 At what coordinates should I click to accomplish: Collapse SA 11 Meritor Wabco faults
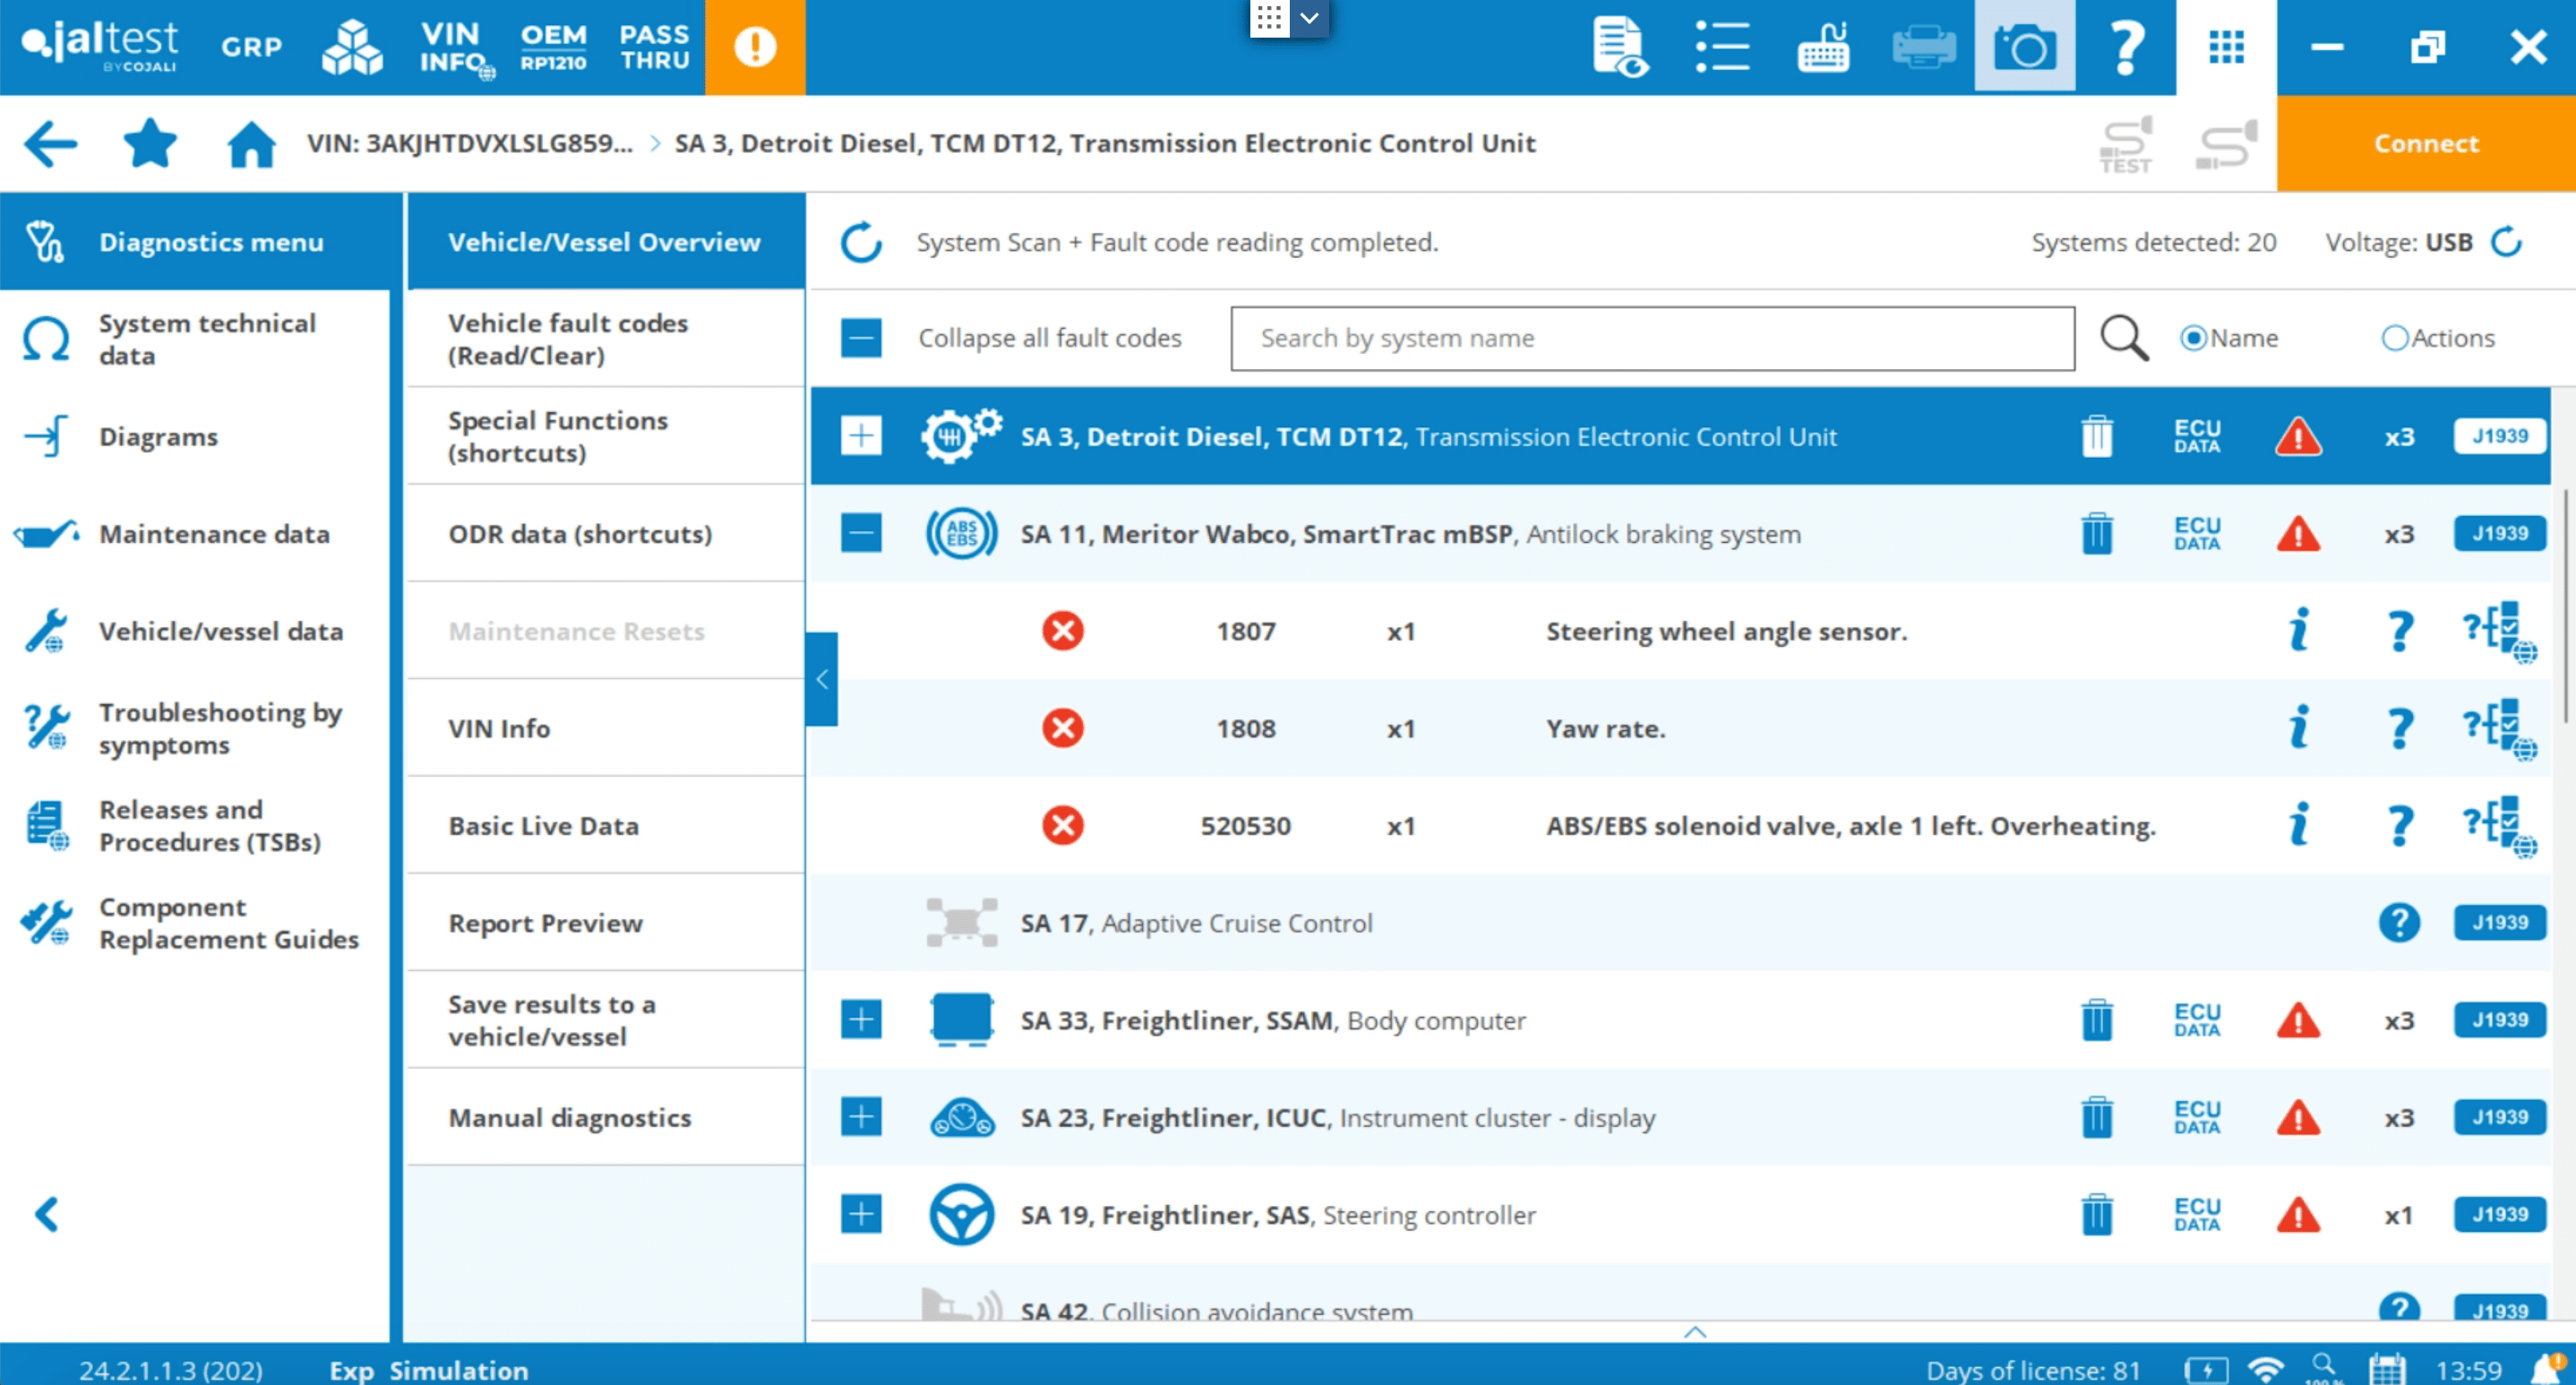(x=861, y=533)
